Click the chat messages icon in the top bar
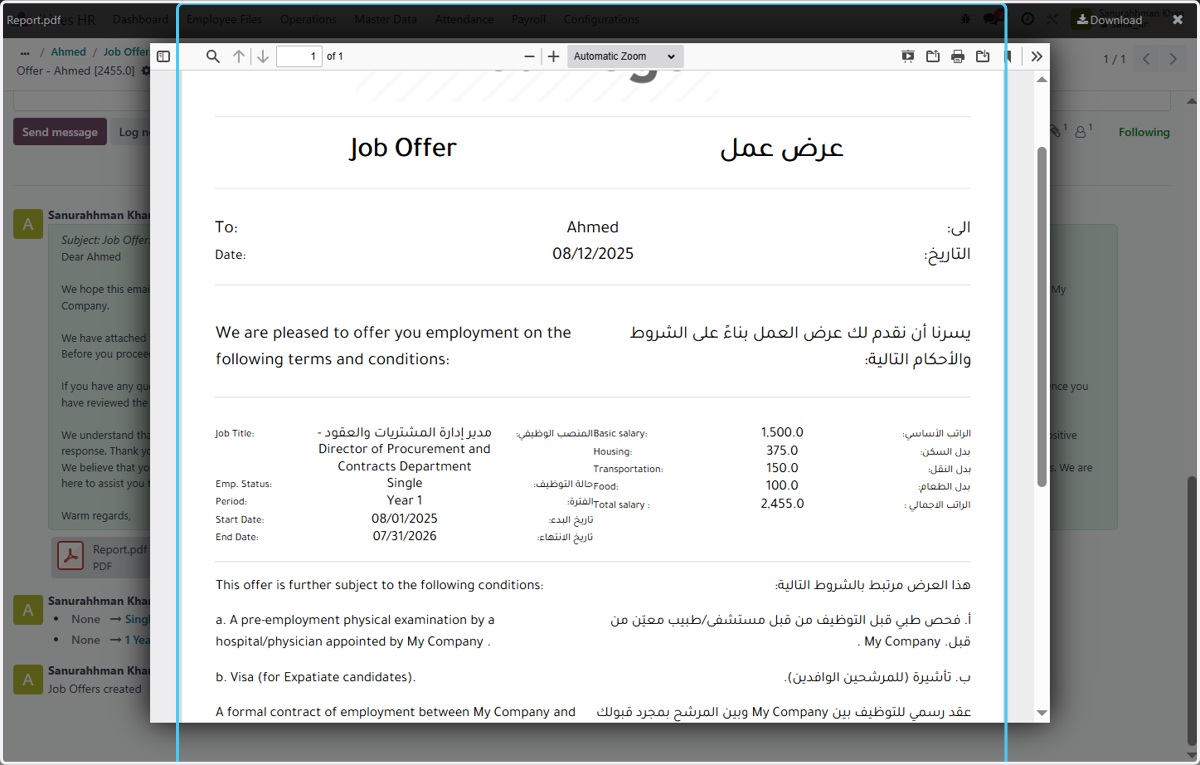The image size is (1200, 765). (992, 19)
